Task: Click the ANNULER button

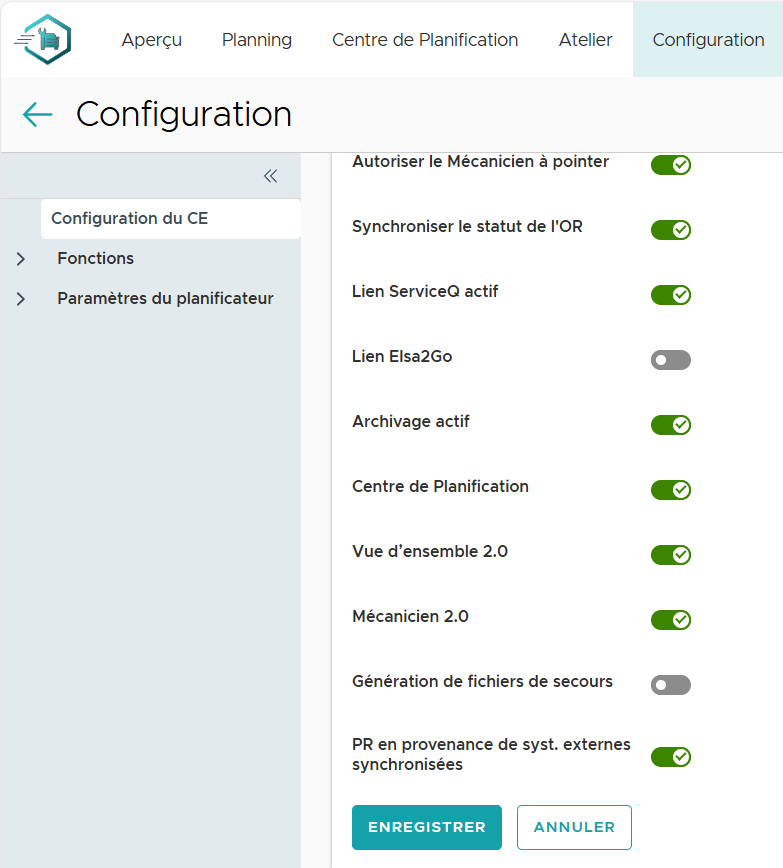Action: (574, 827)
